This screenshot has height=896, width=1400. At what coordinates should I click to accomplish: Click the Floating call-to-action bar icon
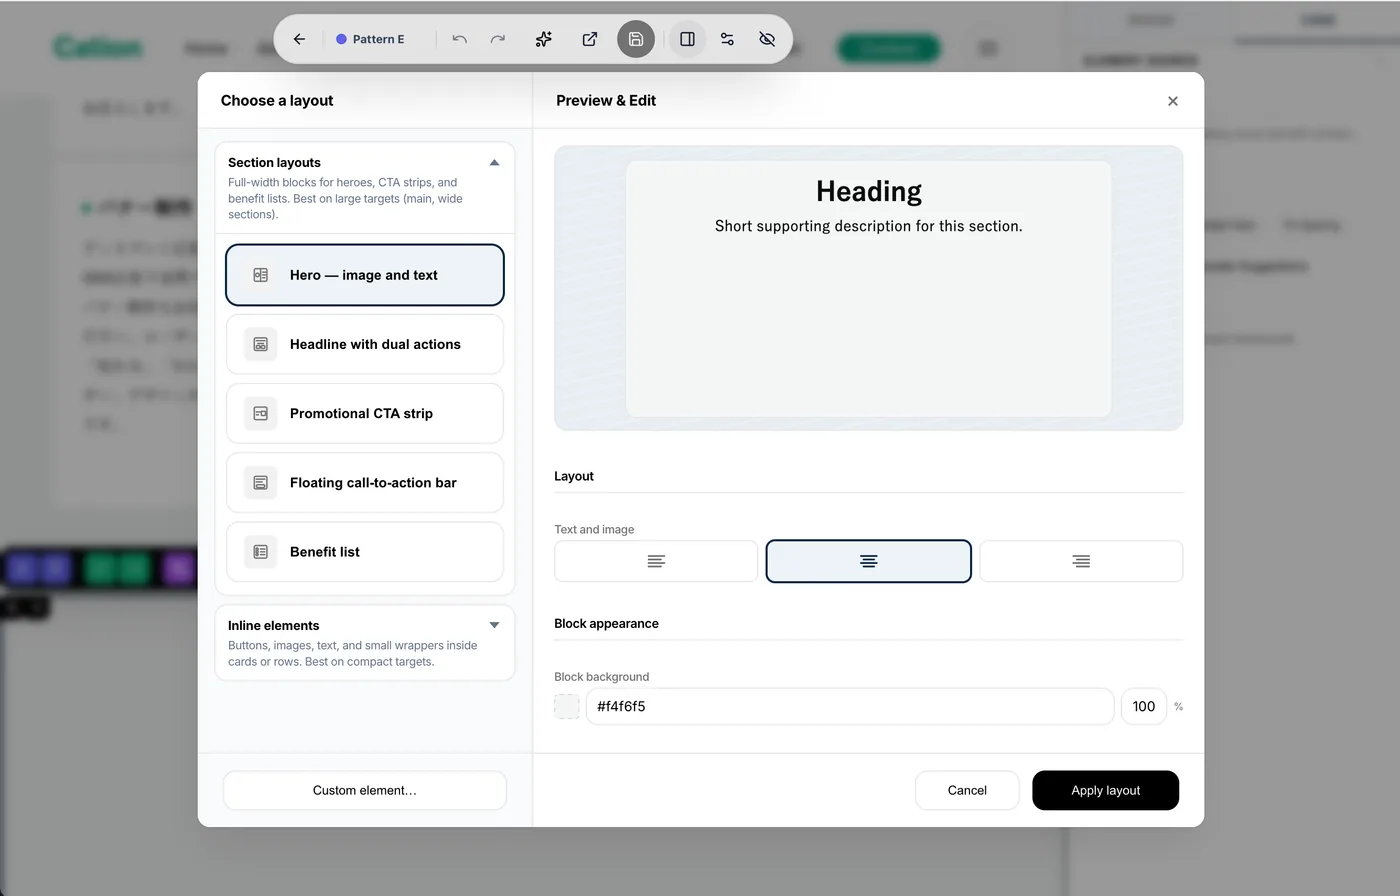click(261, 482)
